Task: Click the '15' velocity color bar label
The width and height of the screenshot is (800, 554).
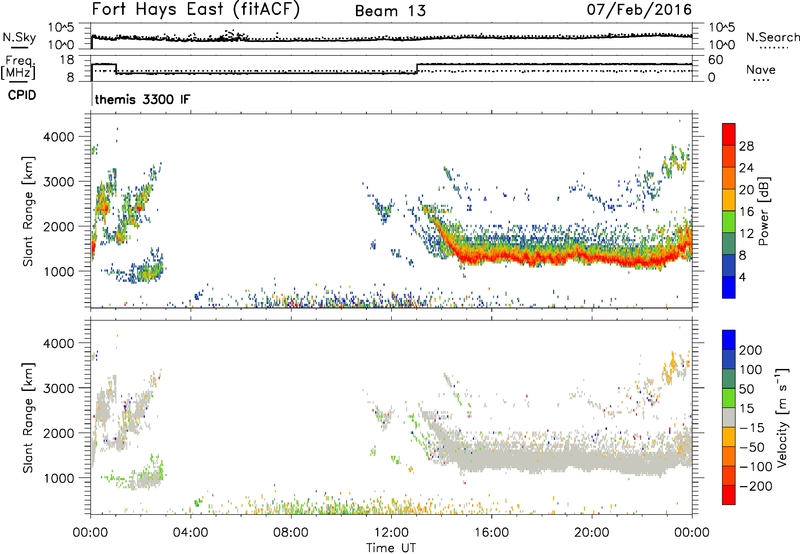Action: [x=746, y=409]
